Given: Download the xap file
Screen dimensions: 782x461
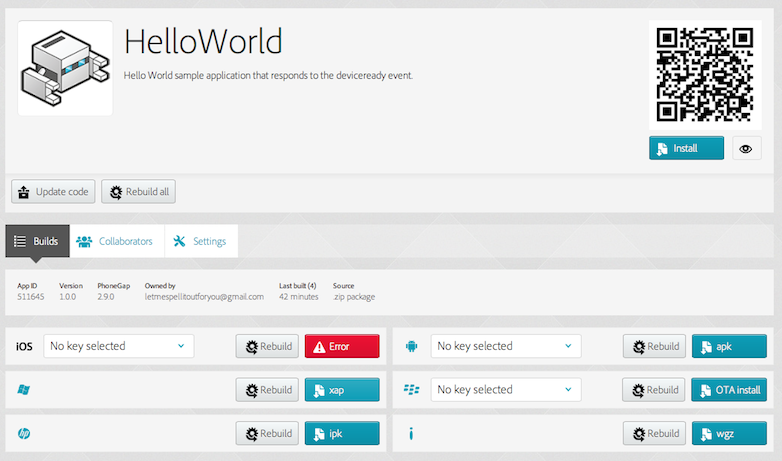Looking at the screenshot, I should [x=342, y=390].
